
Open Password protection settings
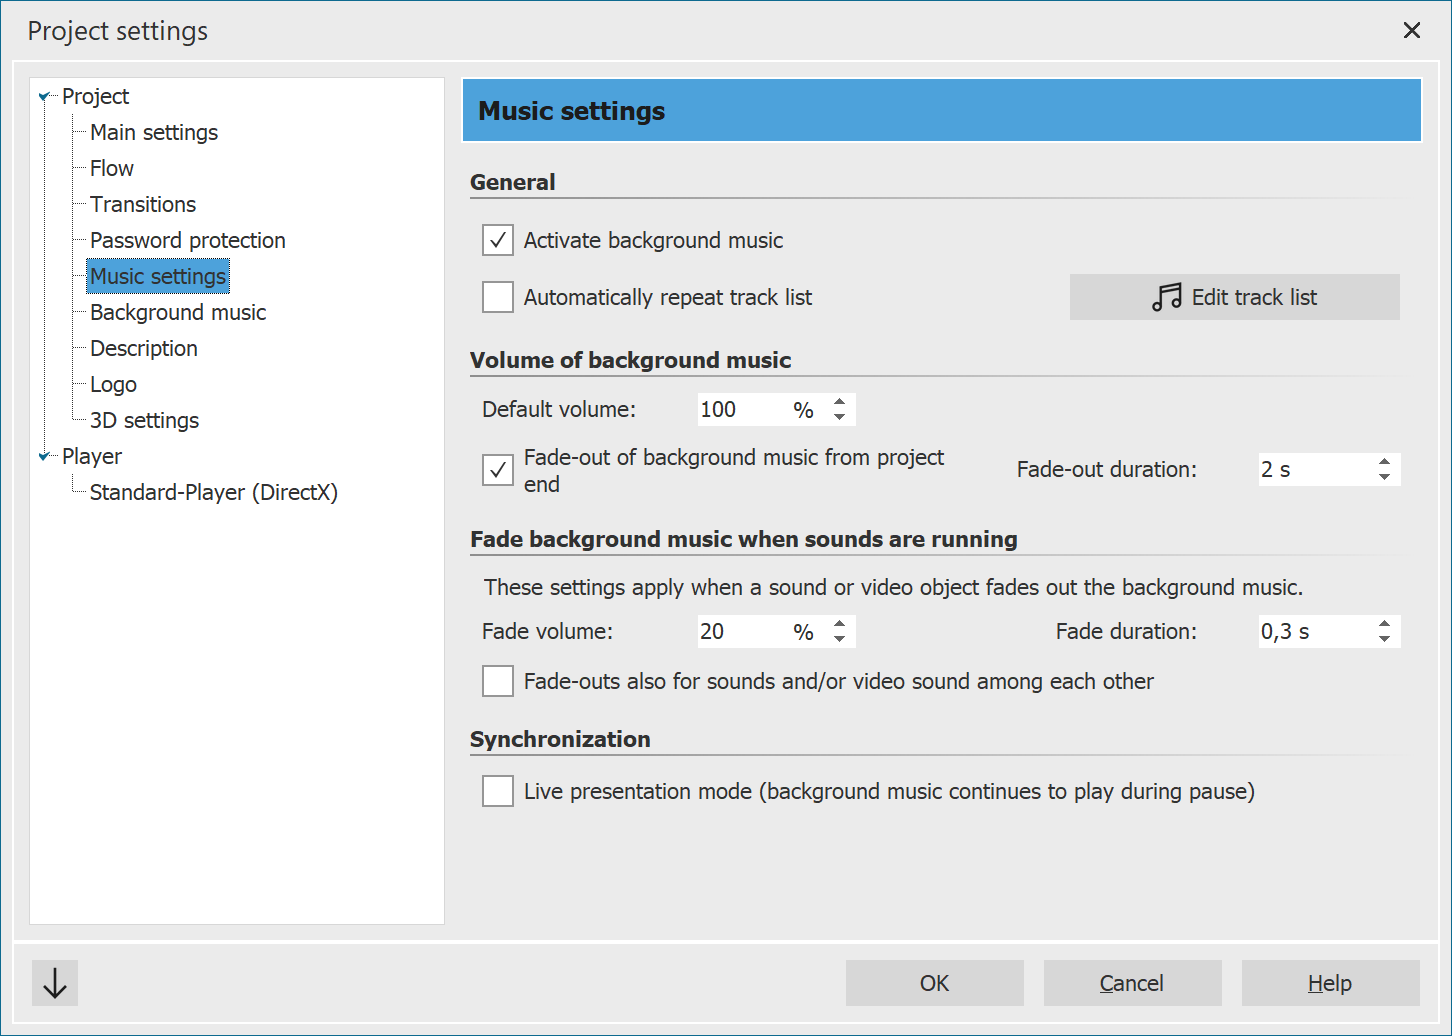[x=187, y=240]
